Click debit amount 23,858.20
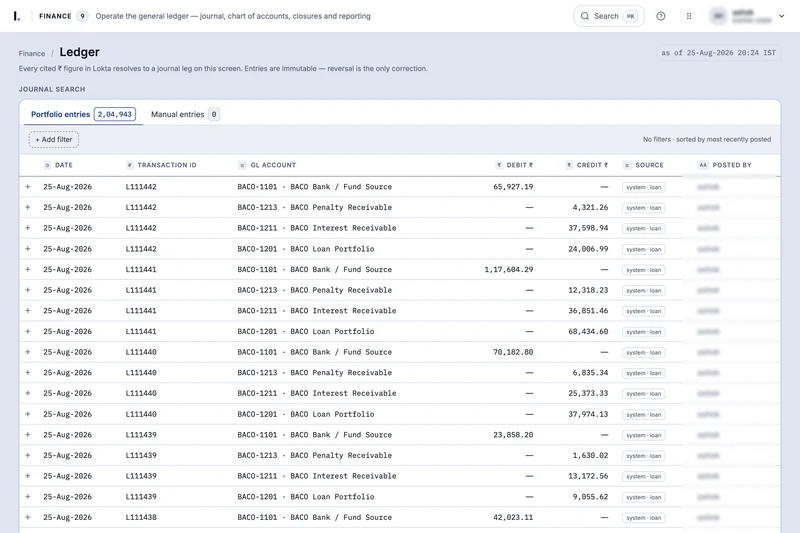This screenshot has height=533, width=800. [x=513, y=435]
